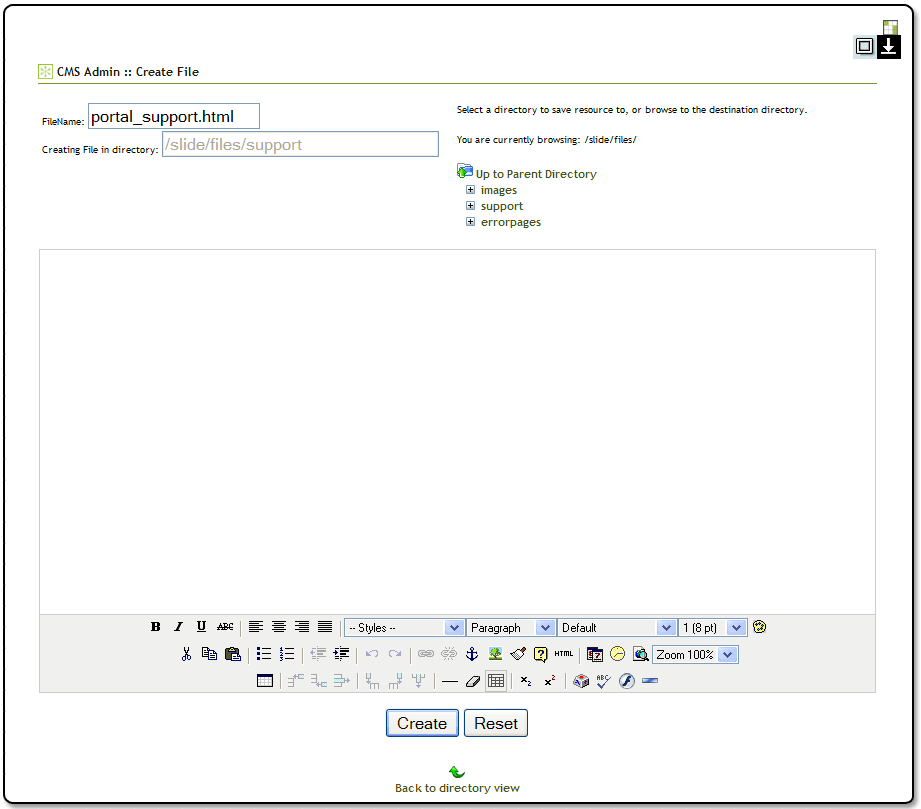Click the Reset button
This screenshot has height=809, width=921.
(x=496, y=723)
